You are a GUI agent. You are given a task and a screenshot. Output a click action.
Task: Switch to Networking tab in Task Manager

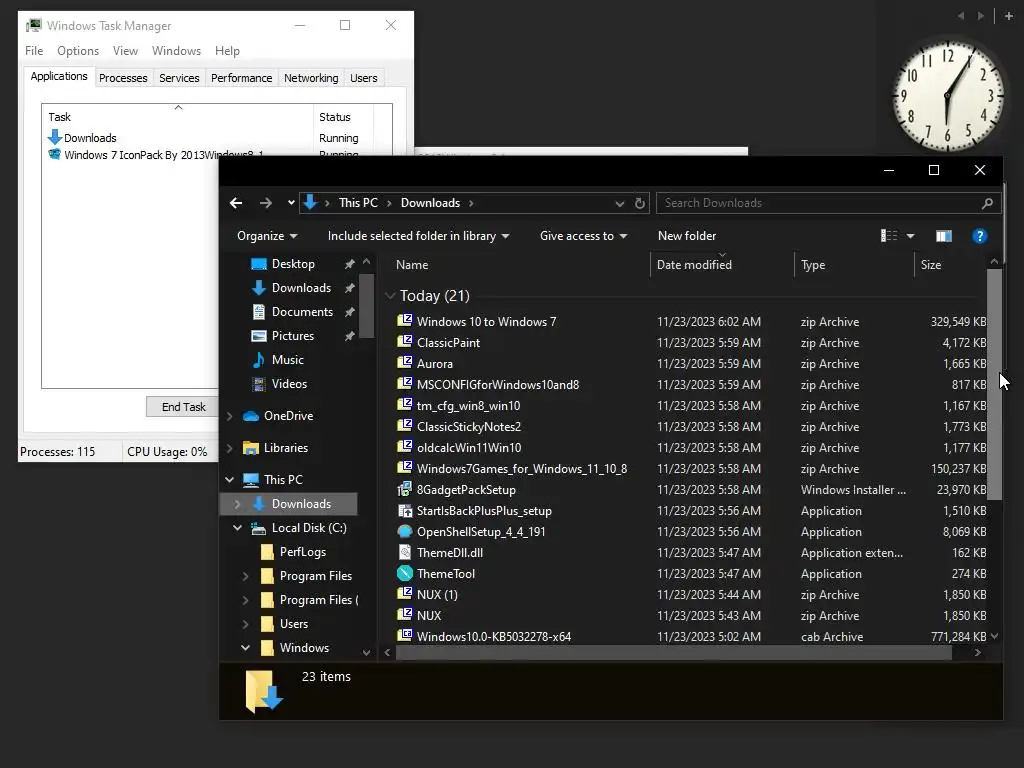(x=311, y=78)
